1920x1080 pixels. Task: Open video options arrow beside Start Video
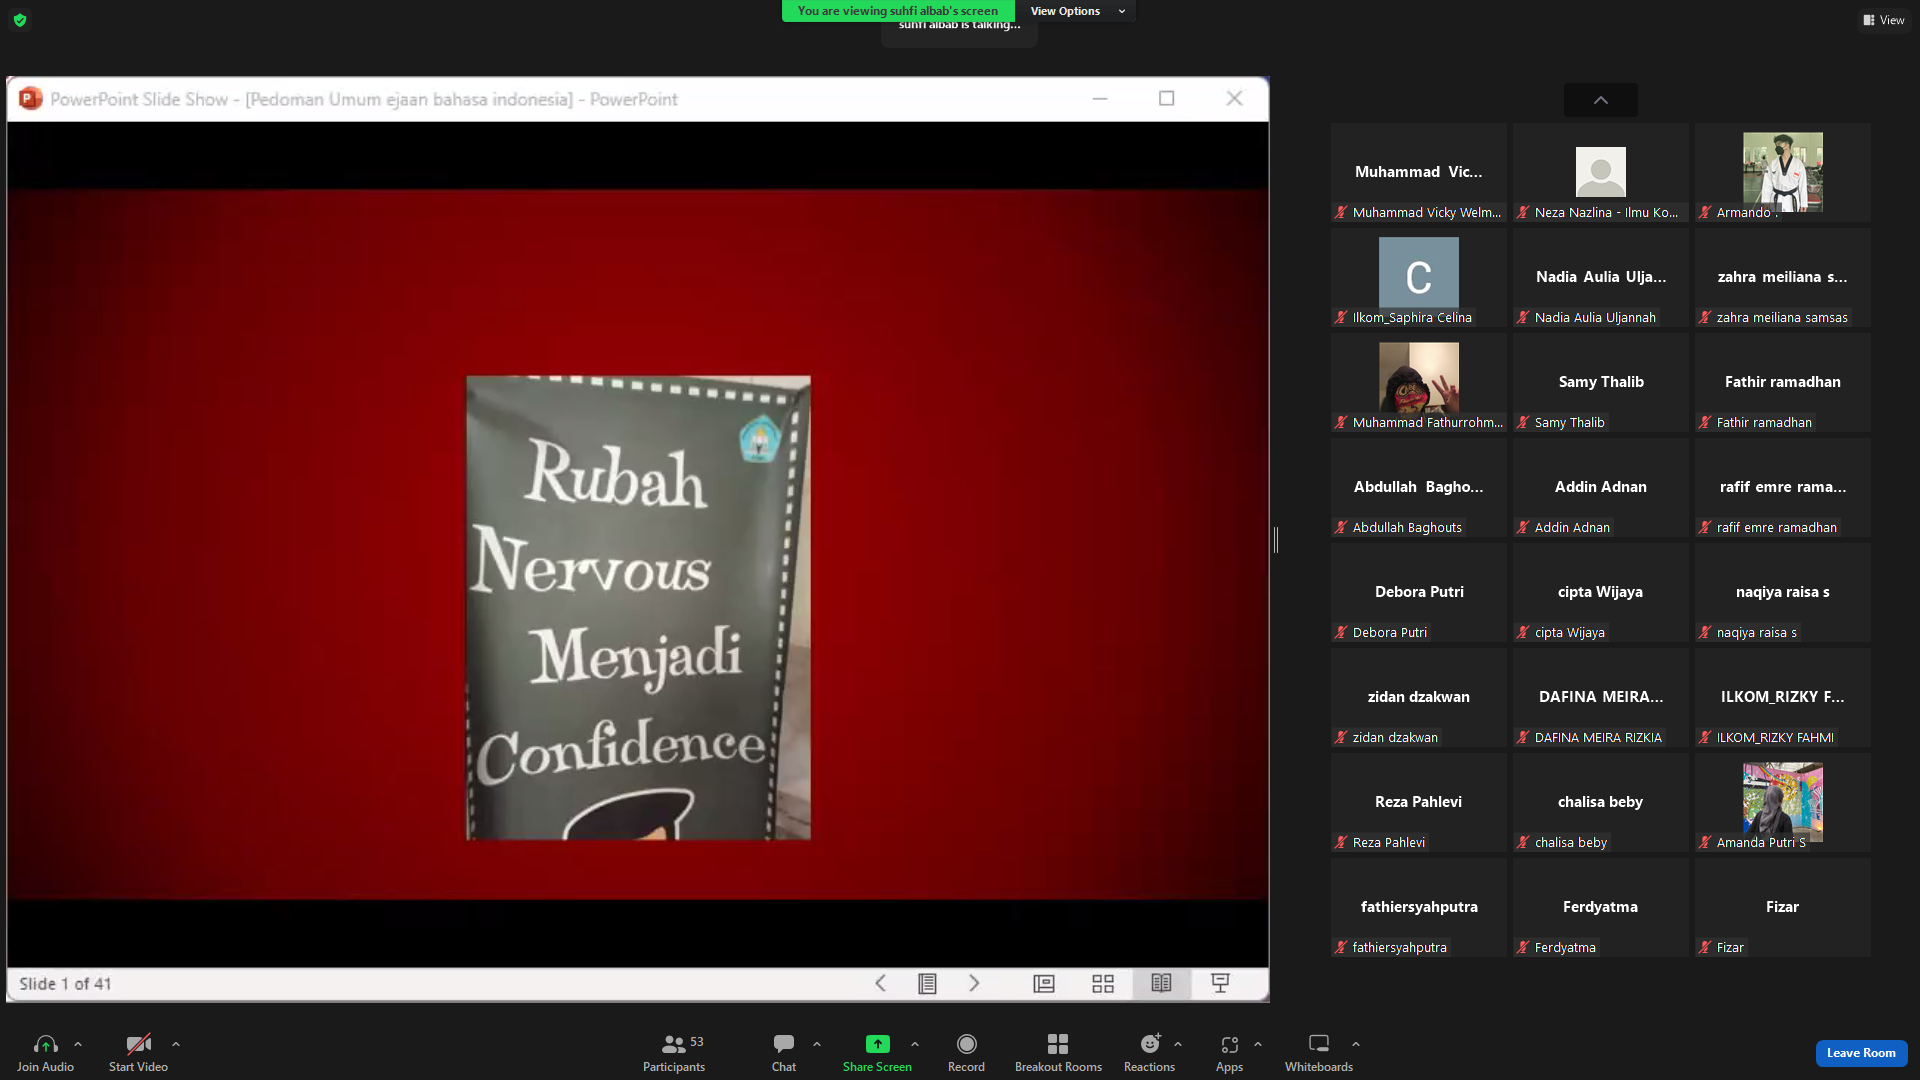[x=176, y=1044]
